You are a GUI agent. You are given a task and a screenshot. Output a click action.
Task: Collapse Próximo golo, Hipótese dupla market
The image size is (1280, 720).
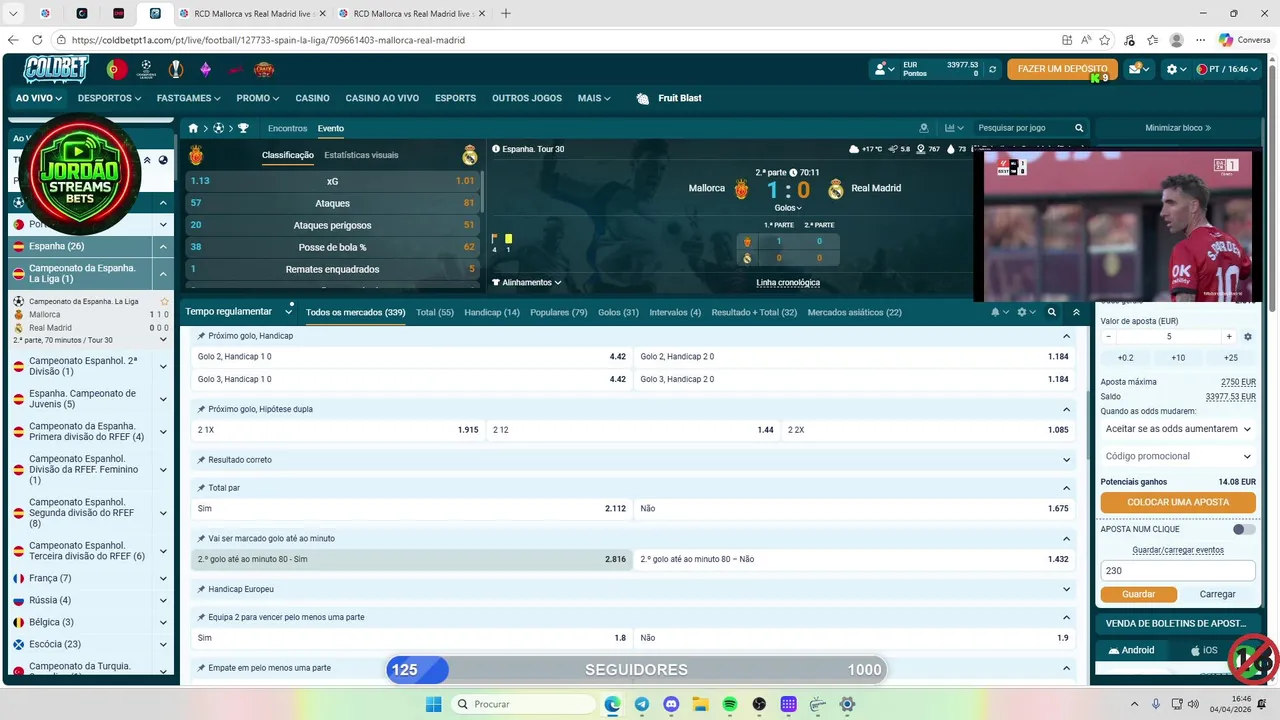click(1067, 409)
